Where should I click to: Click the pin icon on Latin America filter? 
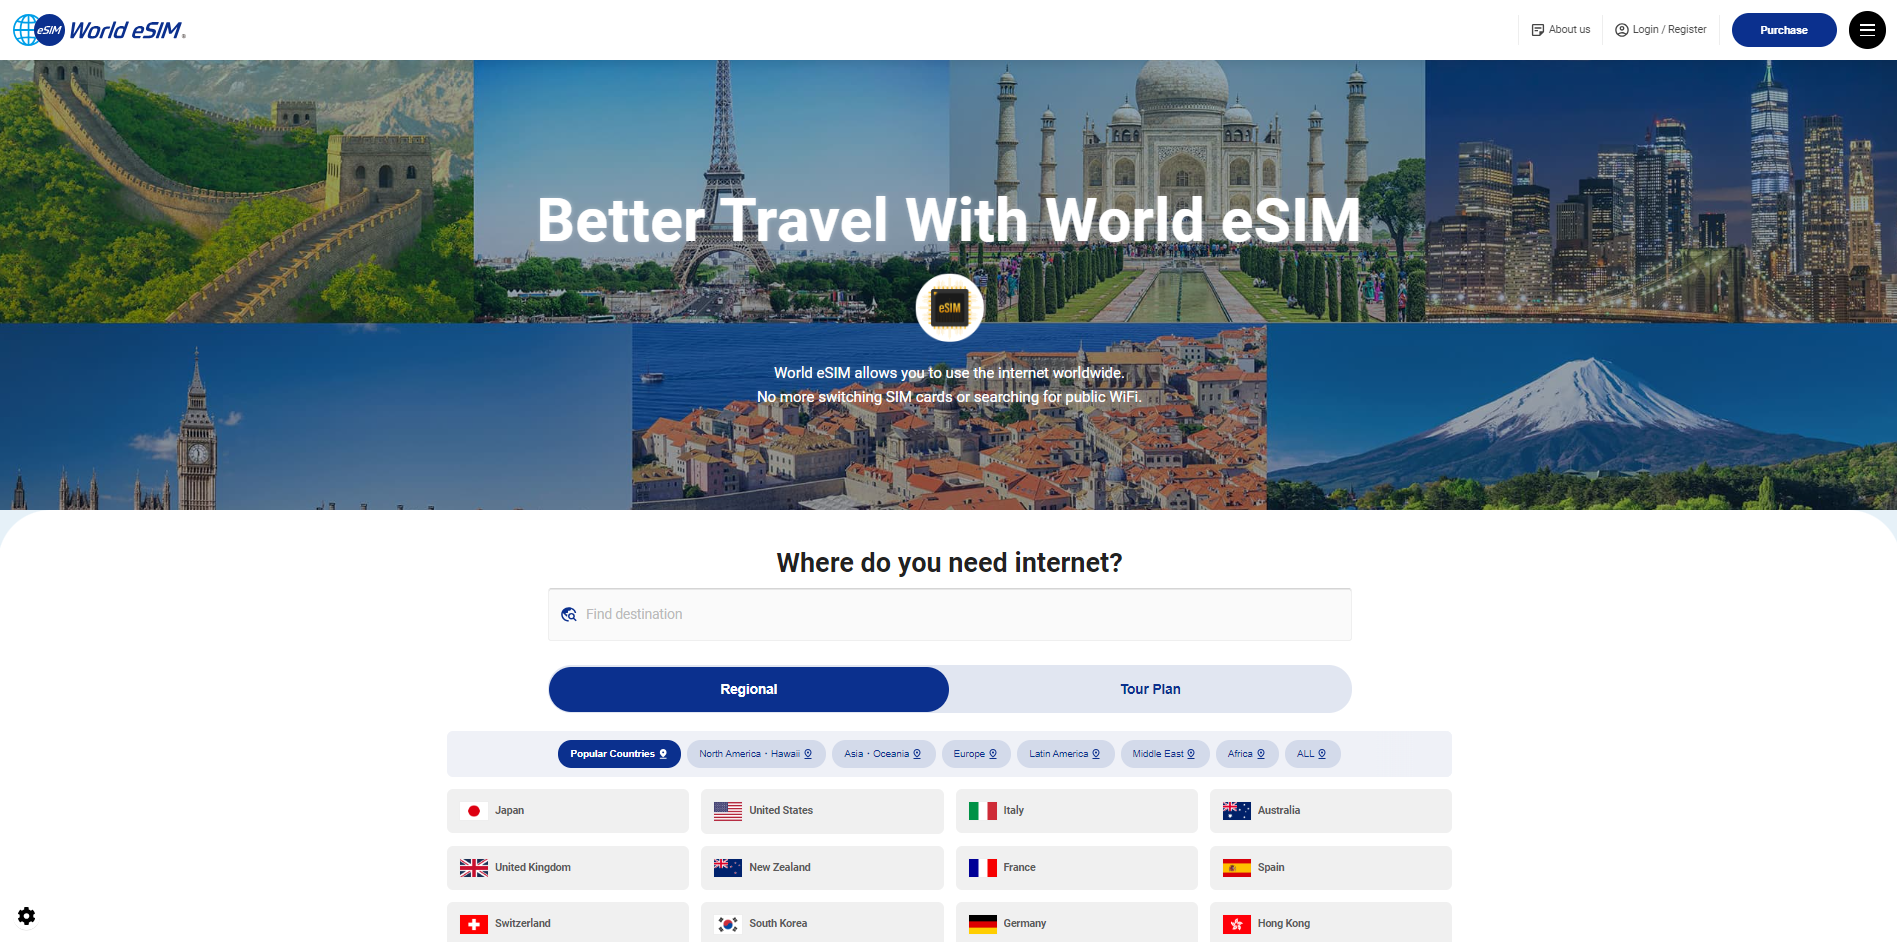tap(1096, 754)
